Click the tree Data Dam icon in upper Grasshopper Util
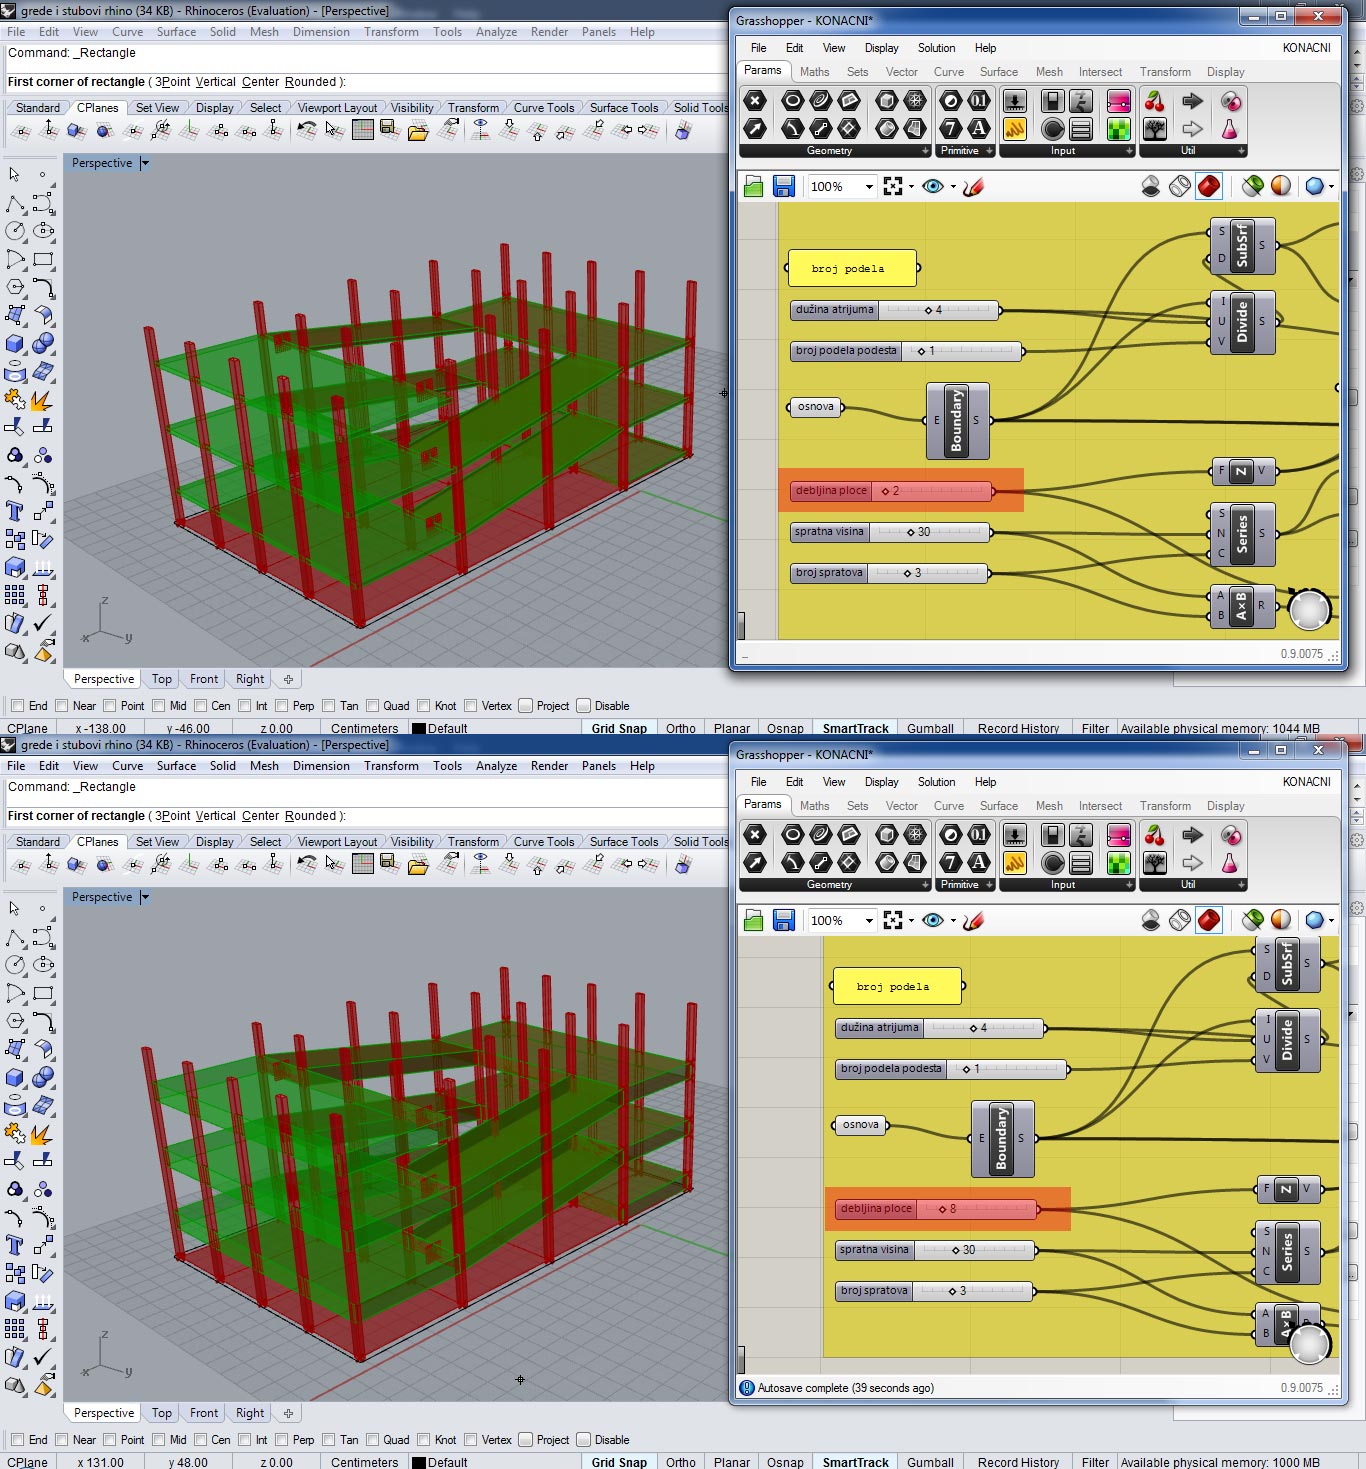 (x=1155, y=128)
